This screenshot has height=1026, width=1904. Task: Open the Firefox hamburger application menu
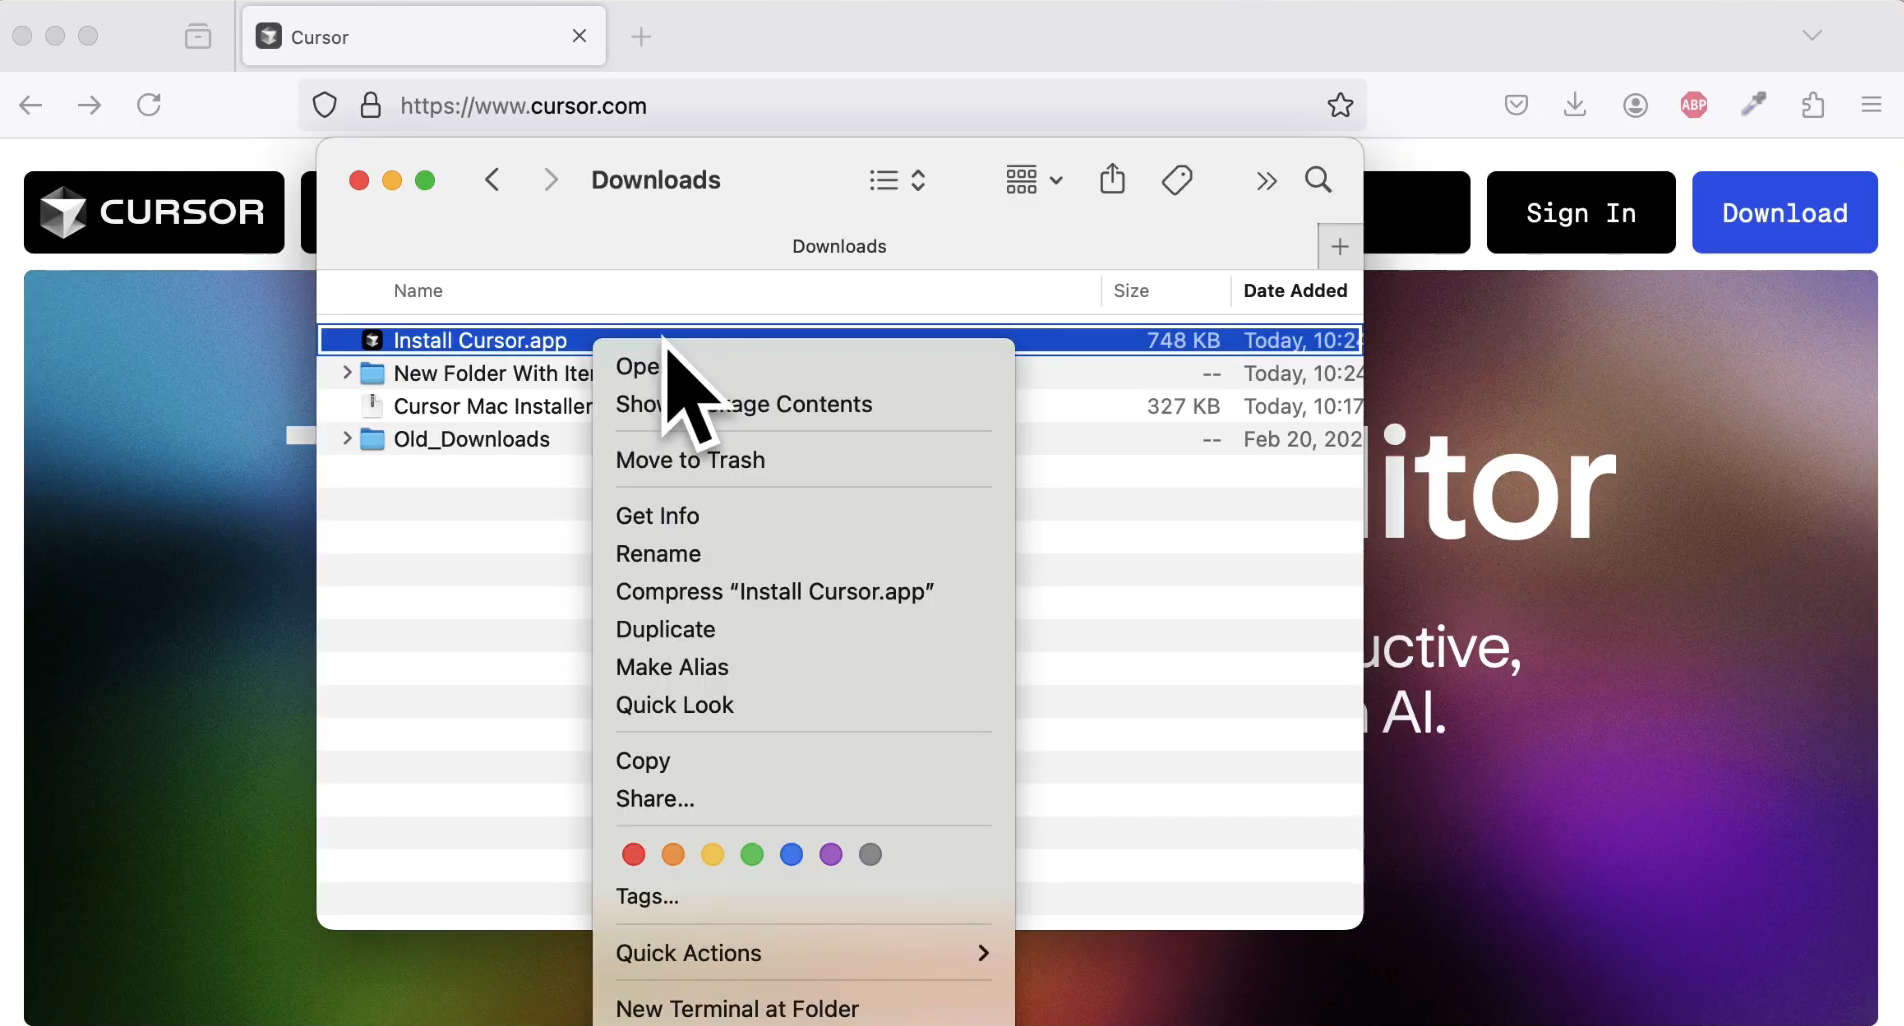pos(1872,105)
